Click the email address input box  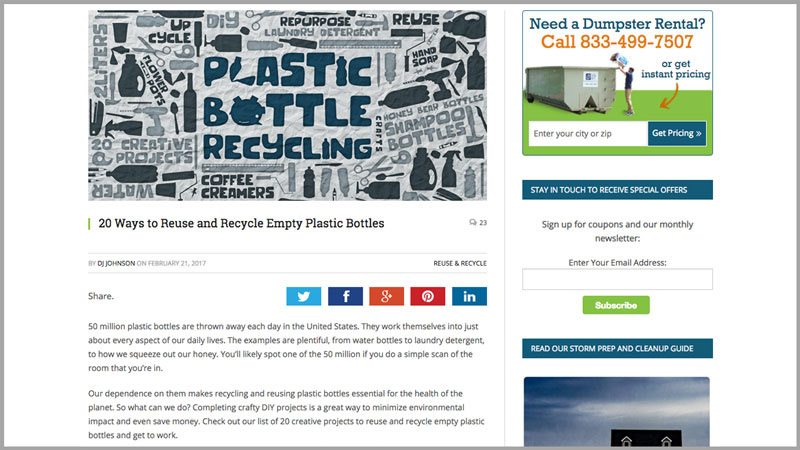617,279
